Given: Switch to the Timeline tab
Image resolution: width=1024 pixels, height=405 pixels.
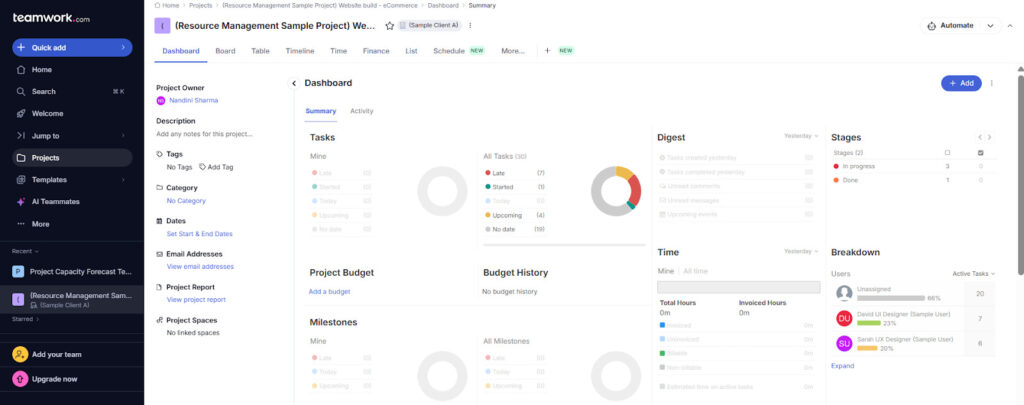Looking at the screenshot, I should click(x=300, y=51).
